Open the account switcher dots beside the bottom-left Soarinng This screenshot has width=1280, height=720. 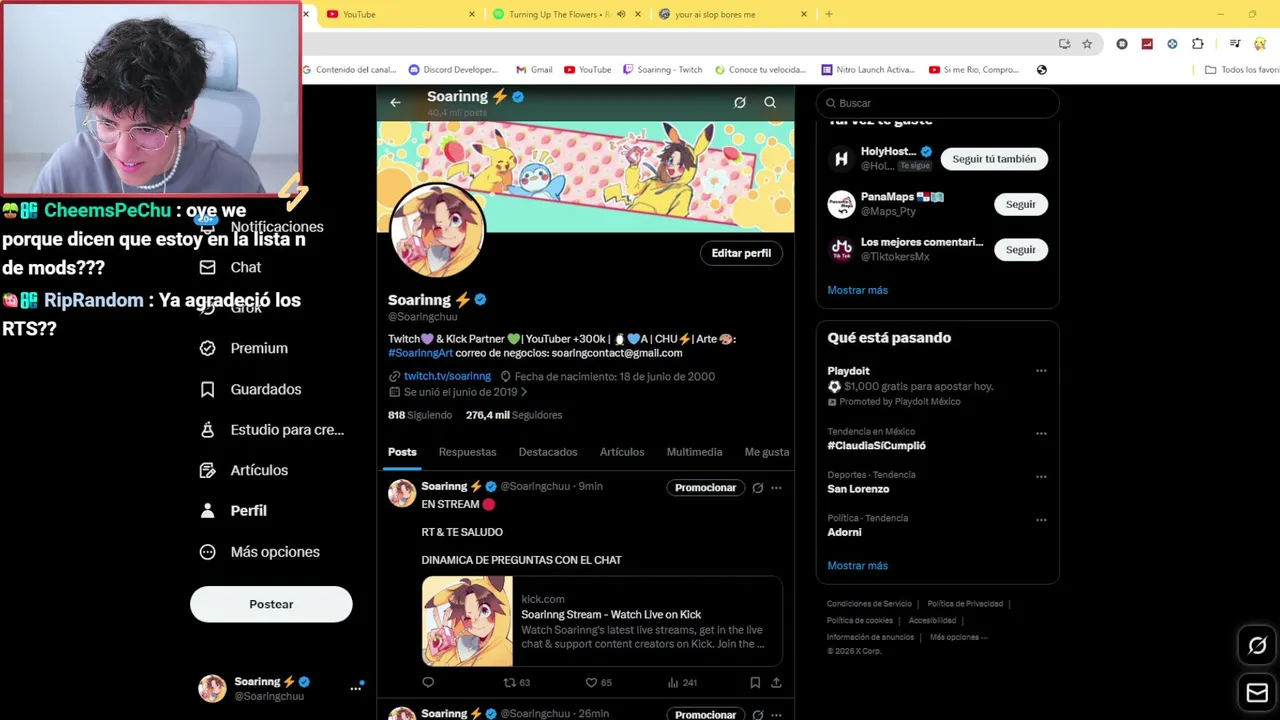[x=355, y=688]
